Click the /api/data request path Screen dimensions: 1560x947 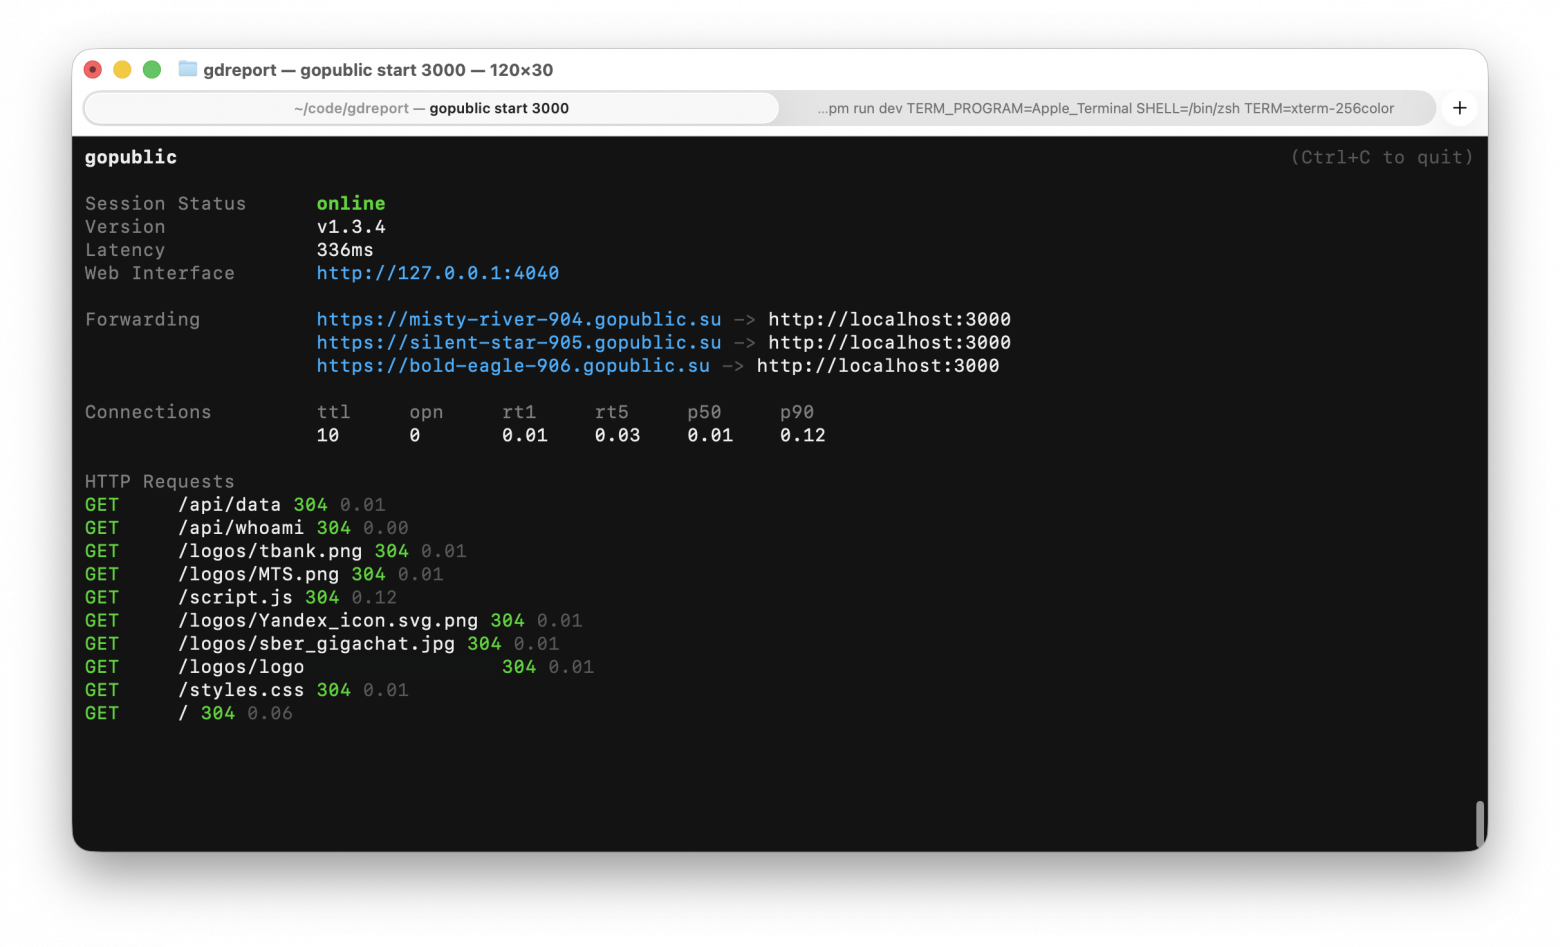point(229,505)
